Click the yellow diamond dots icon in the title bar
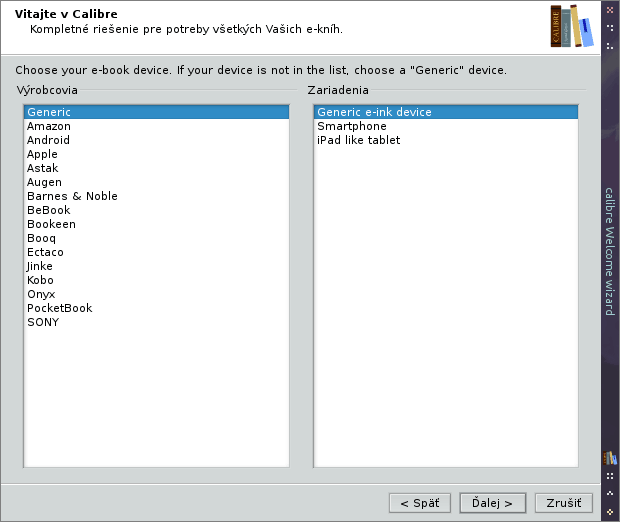The width and height of the screenshot is (620, 522). [x=610, y=512]
